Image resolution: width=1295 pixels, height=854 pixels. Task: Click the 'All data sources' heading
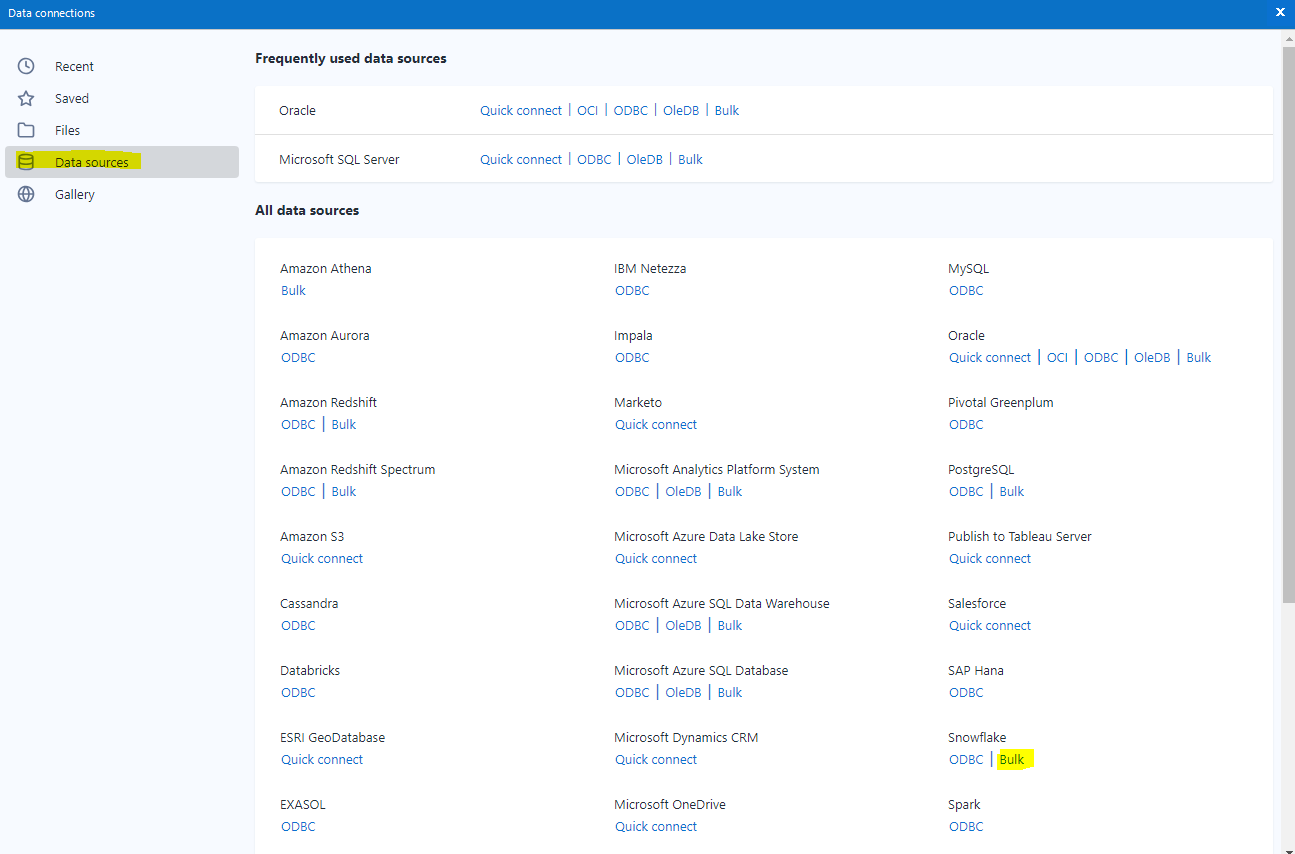click(x=307, y=210)
